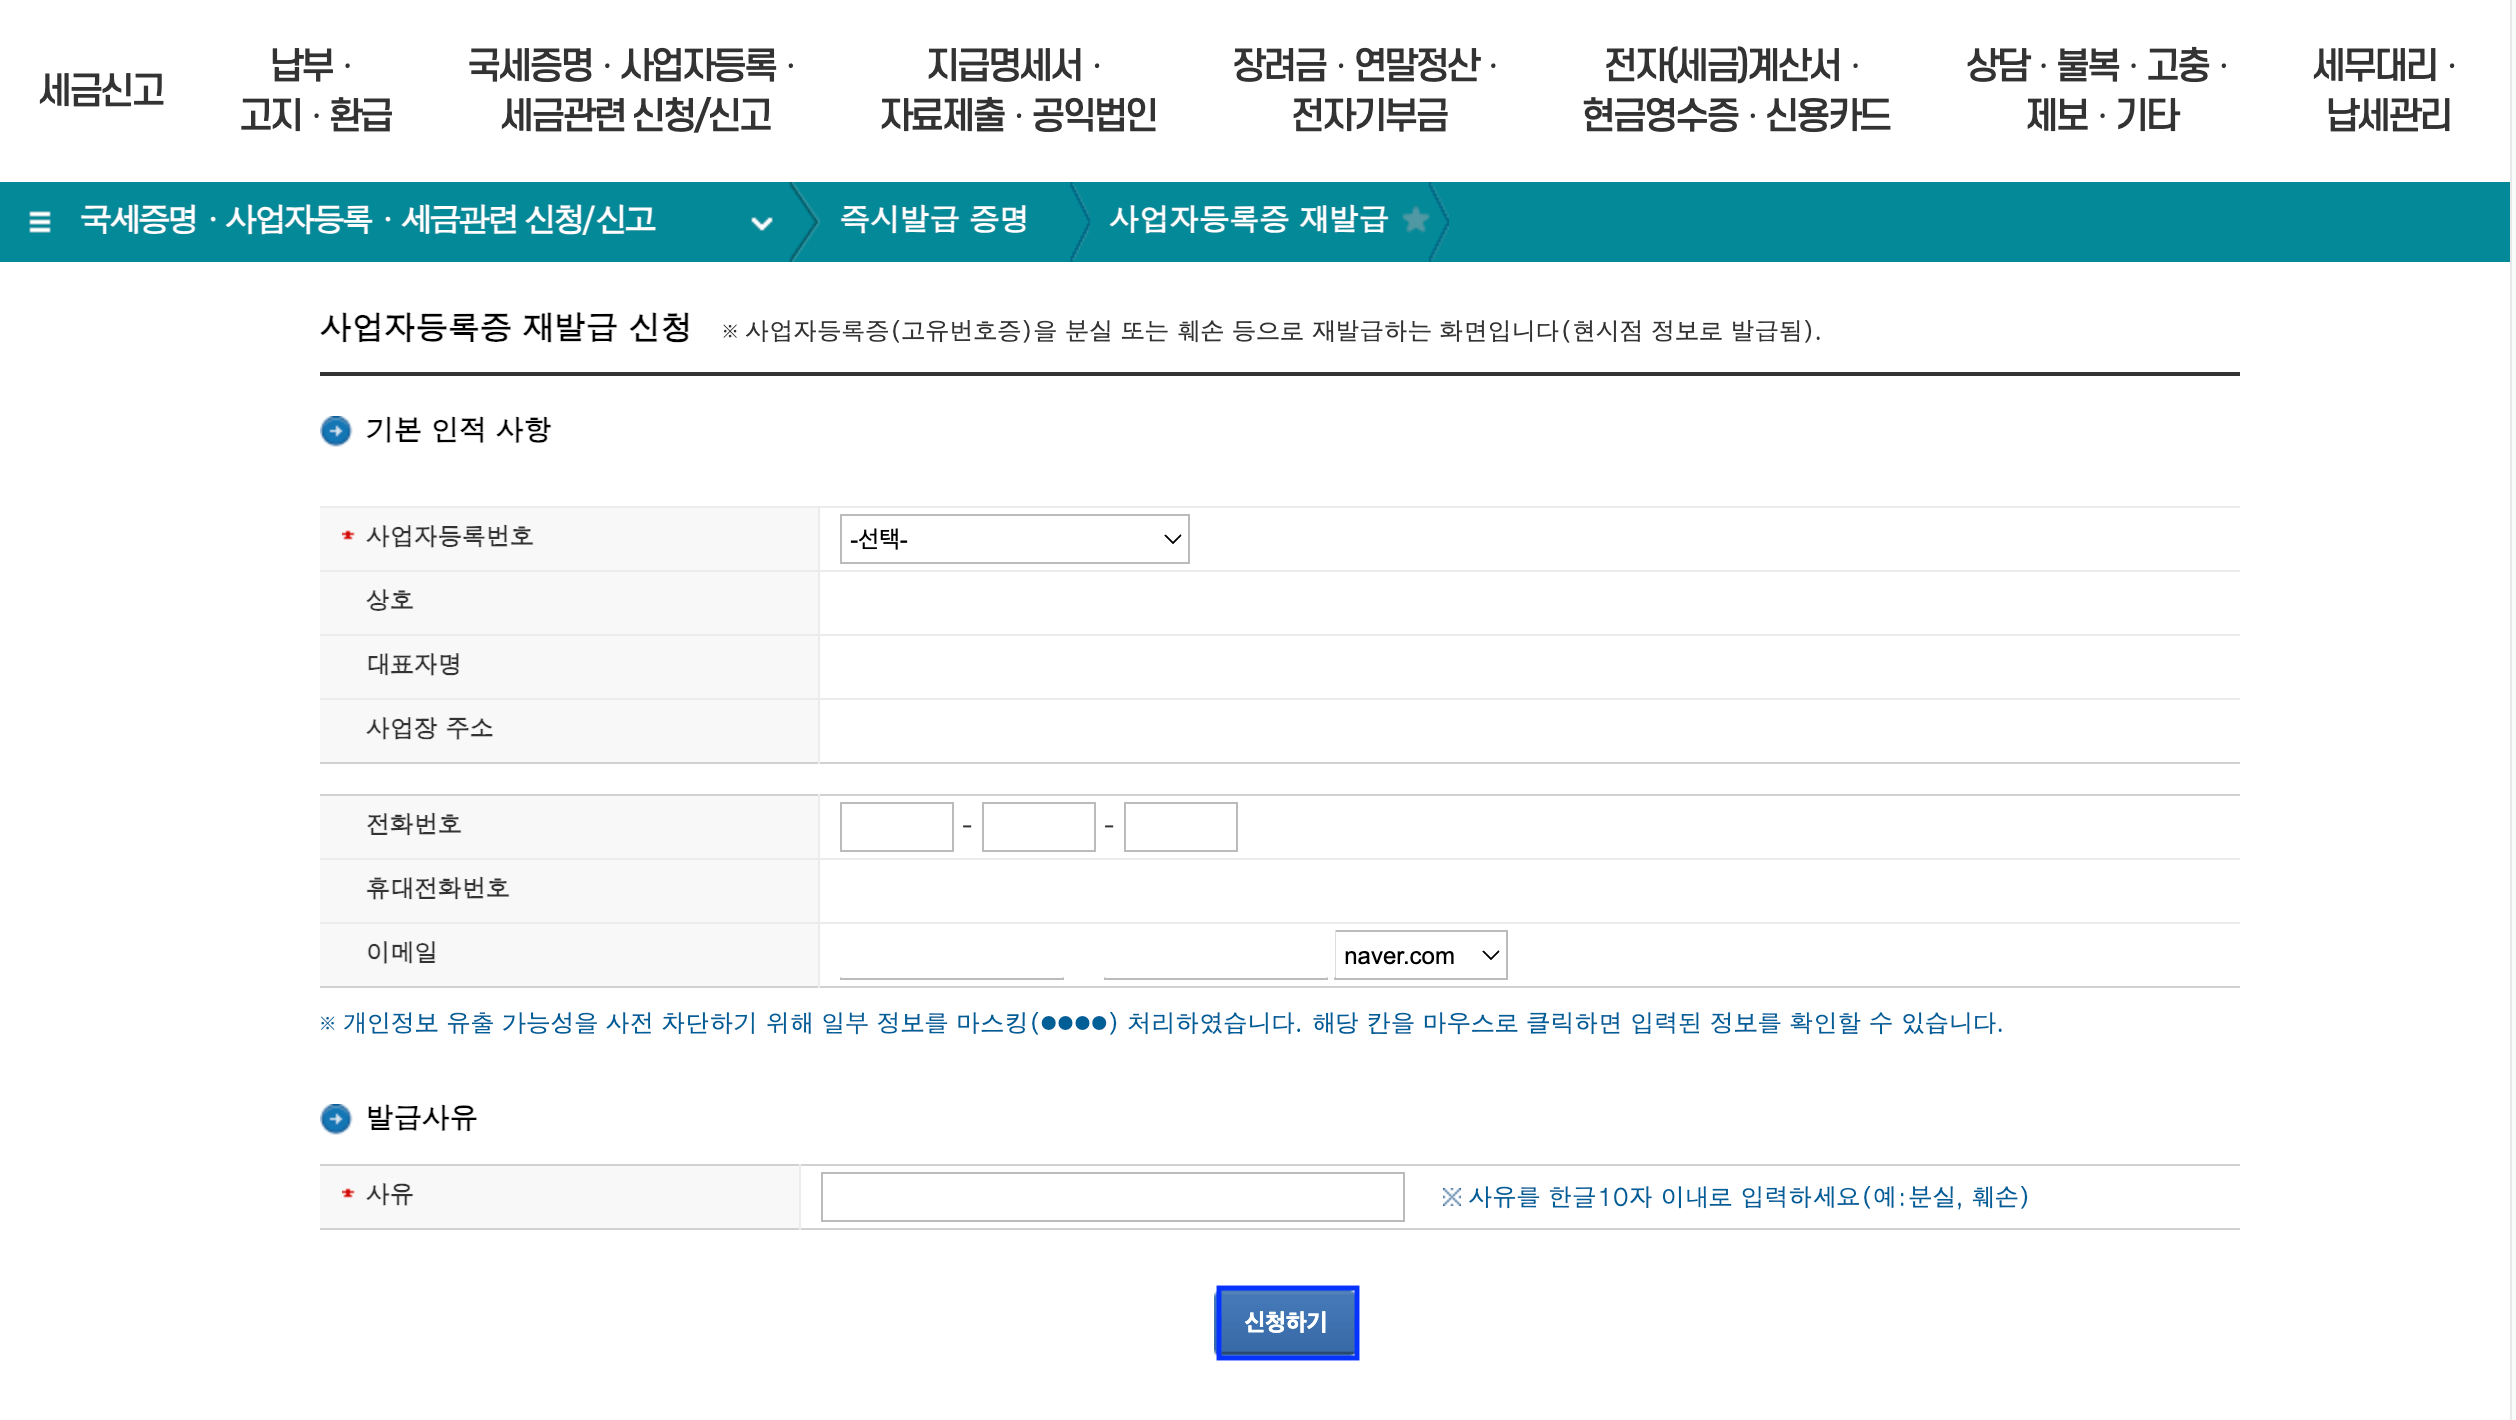Open the 지급명세서·자료제출·공익법인 menu
The width and height of the screenshot is (2516, 1420).
1015,91
